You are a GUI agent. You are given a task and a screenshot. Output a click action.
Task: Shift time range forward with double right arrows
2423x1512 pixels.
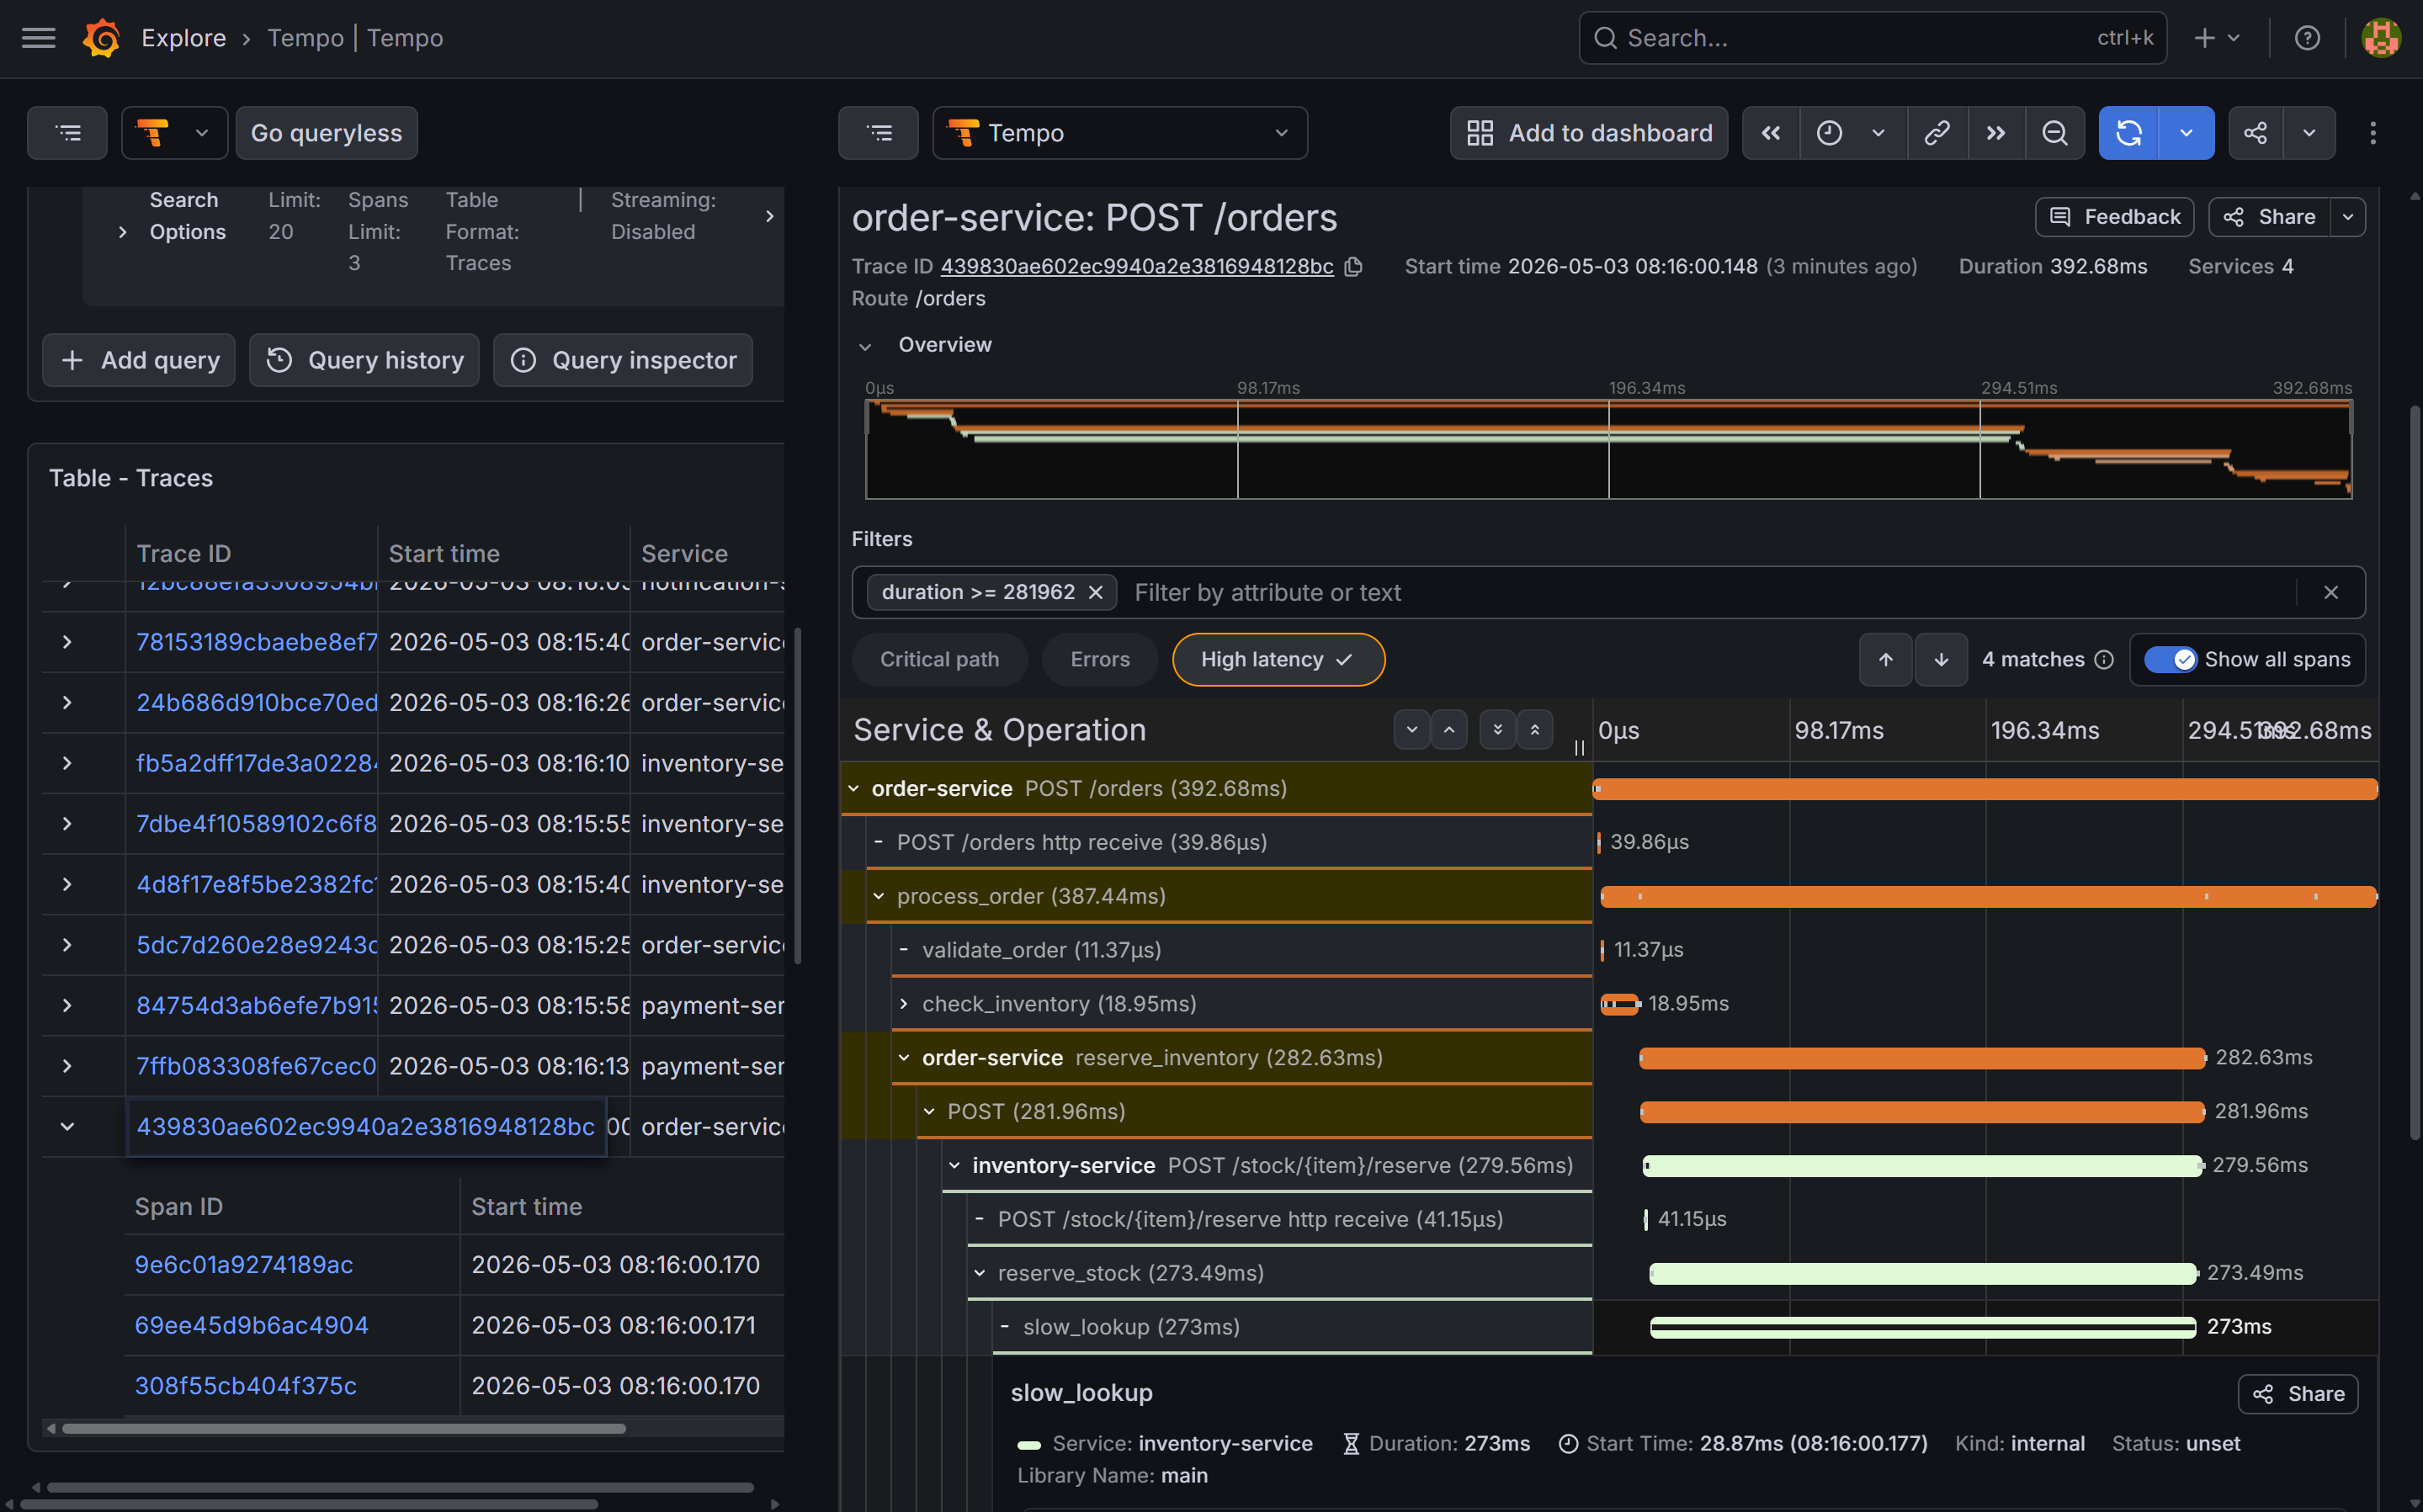(1995, 133)
